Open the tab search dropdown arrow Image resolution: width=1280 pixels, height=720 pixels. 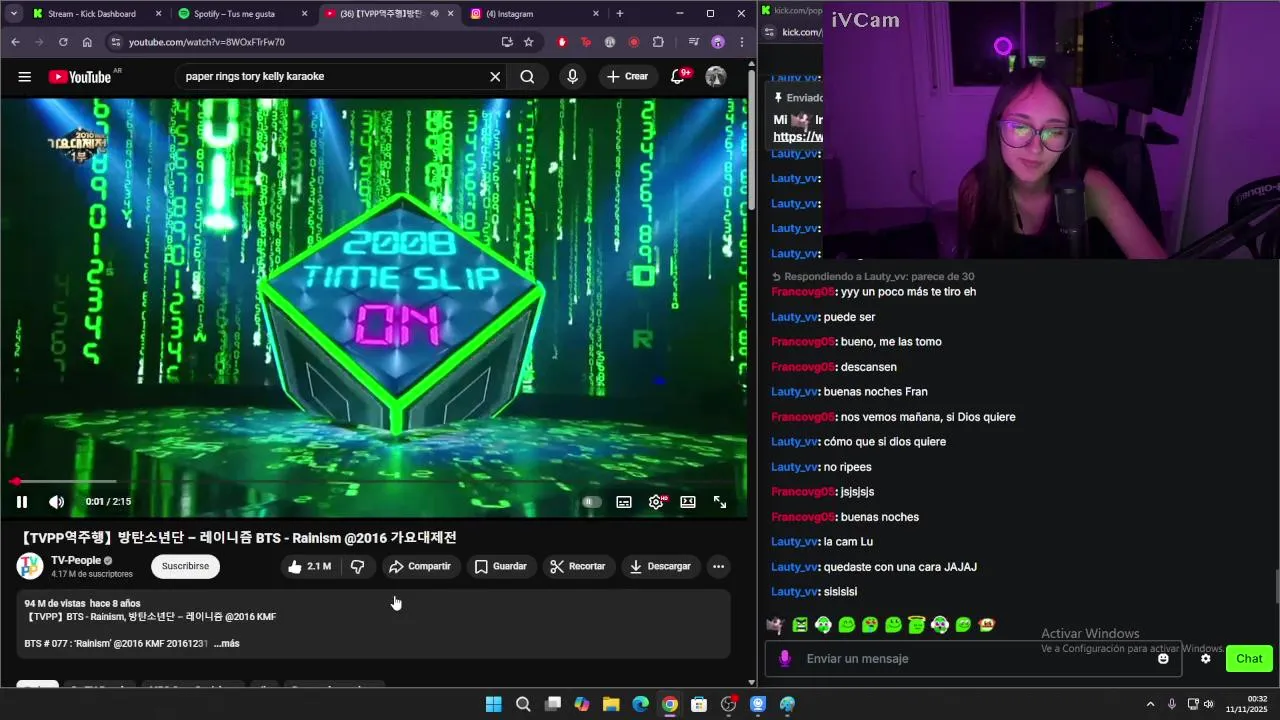pos(13,14)
